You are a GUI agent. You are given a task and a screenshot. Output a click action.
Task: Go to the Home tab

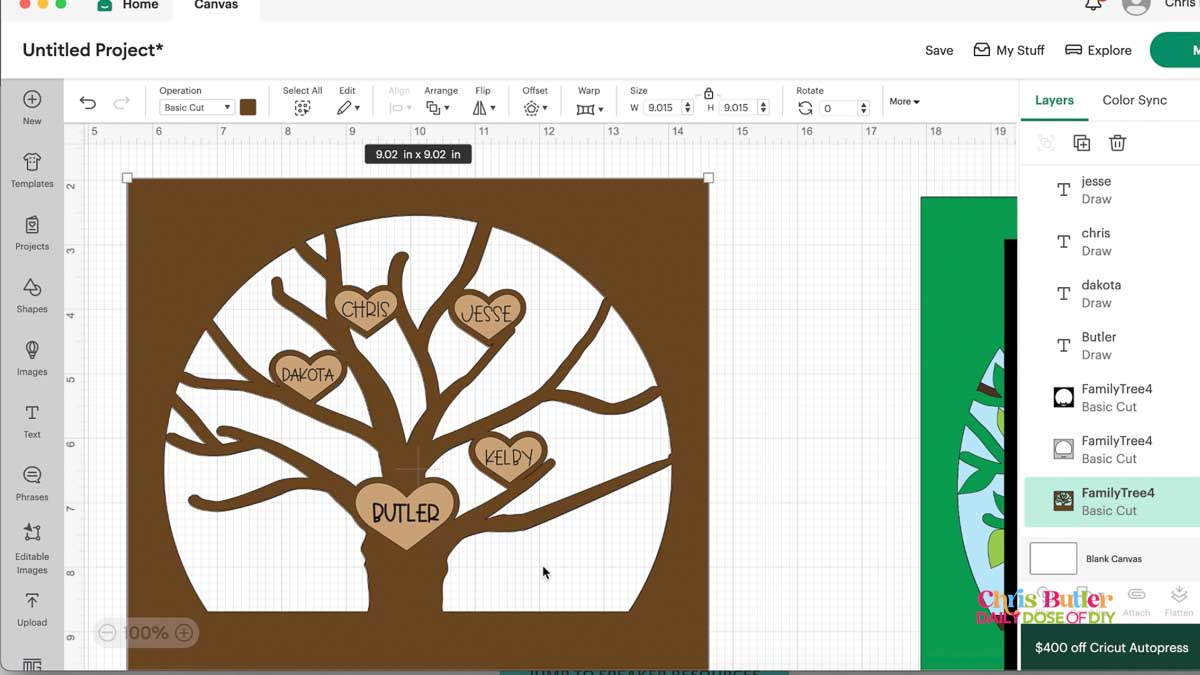coord(139,5)
